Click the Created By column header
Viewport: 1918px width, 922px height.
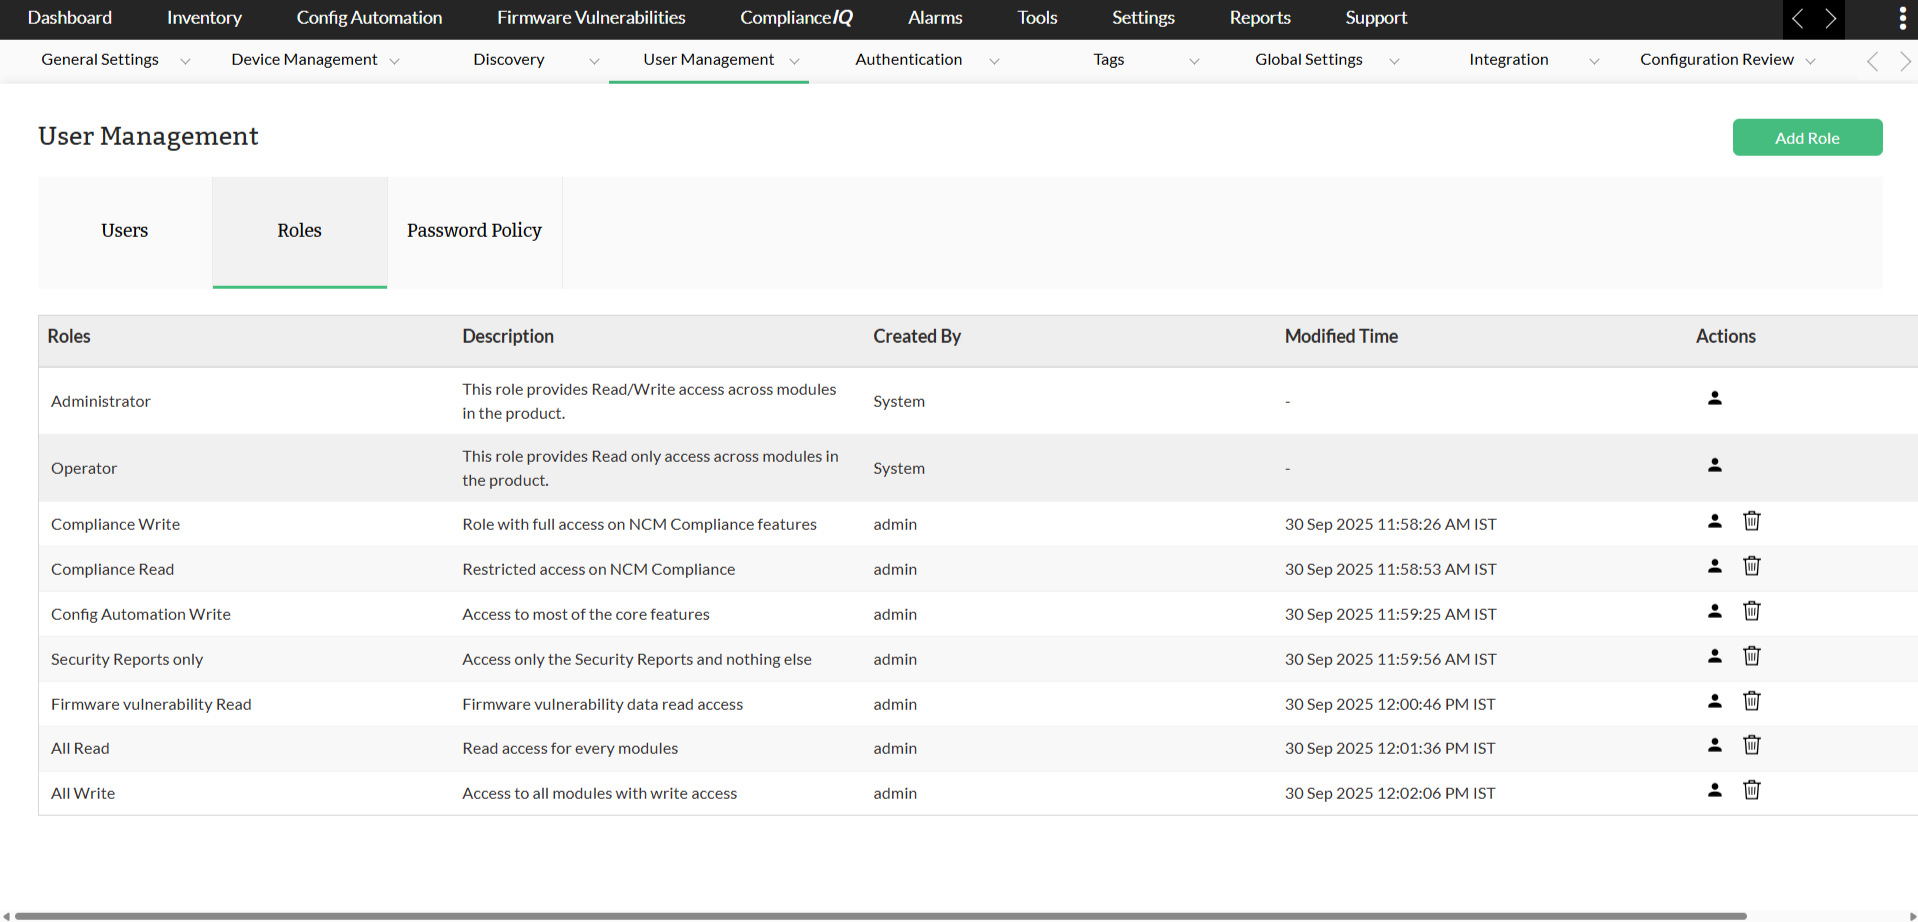pos(917,337)
